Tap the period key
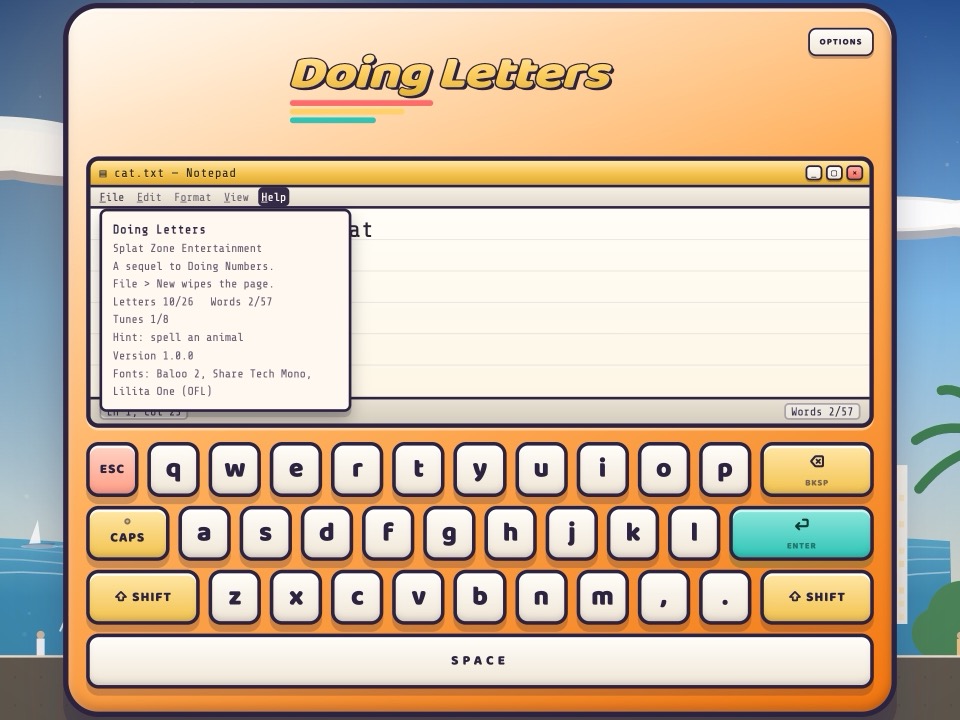The width and height of the screenshot is (960, 720). 724,597
